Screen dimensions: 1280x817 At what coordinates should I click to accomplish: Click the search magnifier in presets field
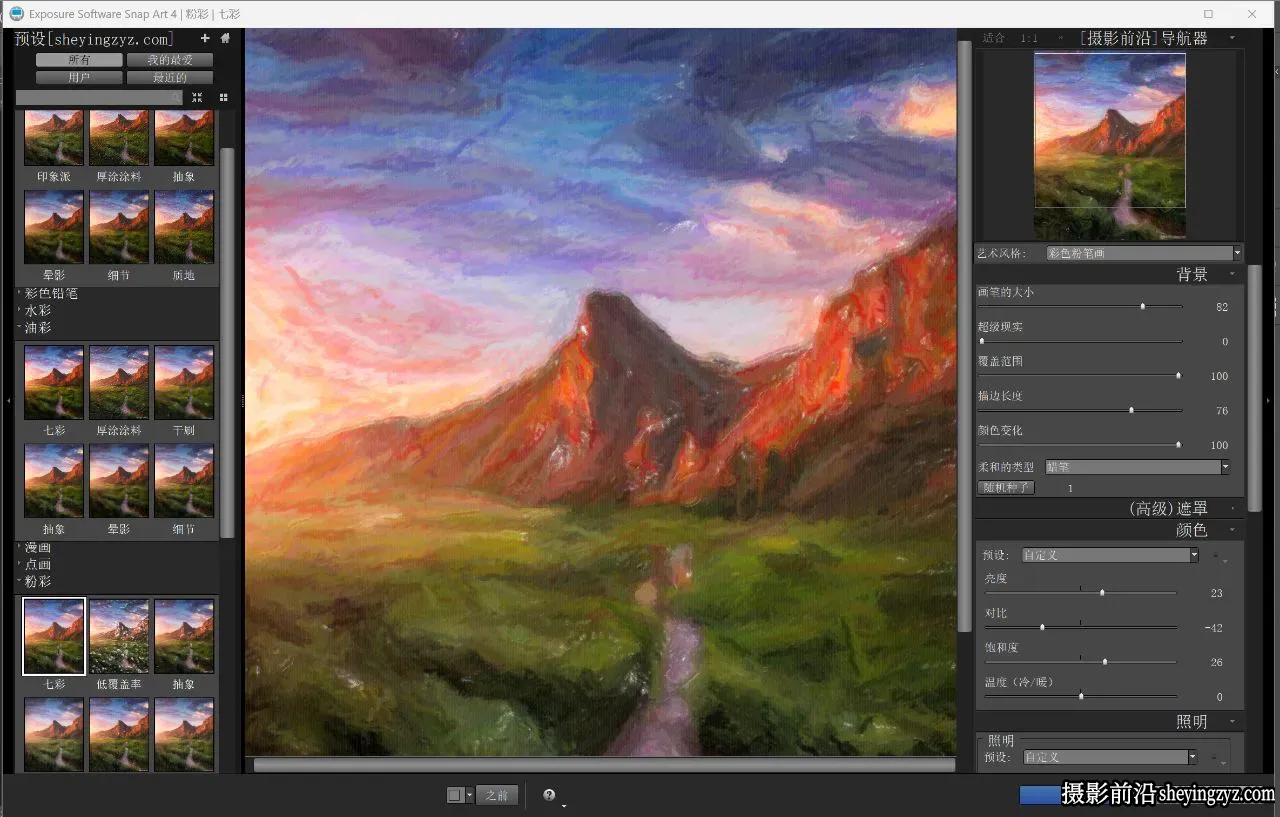tap(177, 97)
